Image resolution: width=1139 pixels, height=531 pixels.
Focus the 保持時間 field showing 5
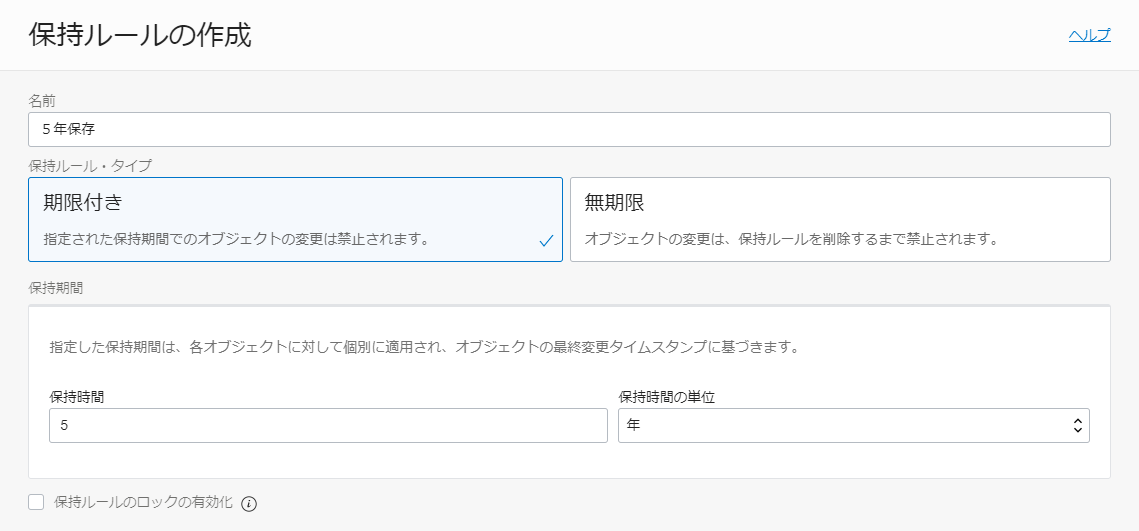328,425
